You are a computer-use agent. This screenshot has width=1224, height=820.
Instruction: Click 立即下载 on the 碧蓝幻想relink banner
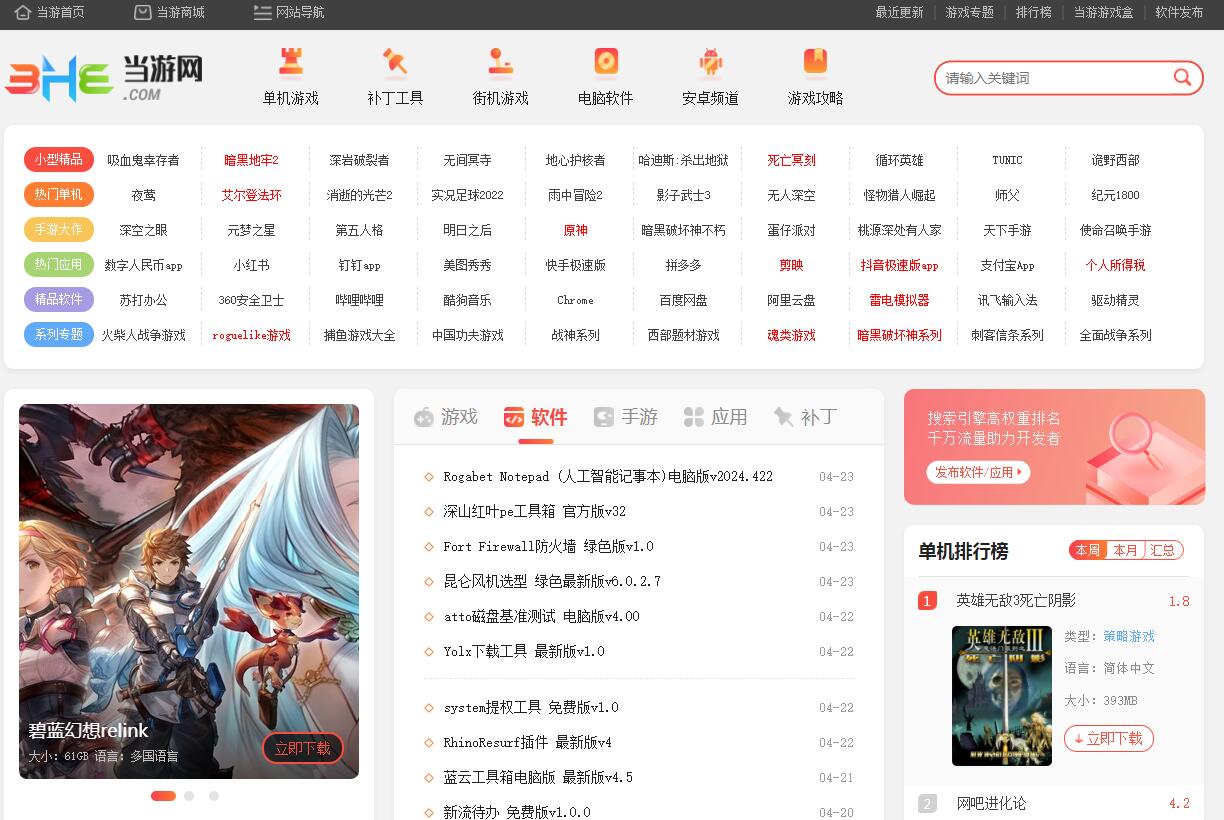tap(303, 748)
